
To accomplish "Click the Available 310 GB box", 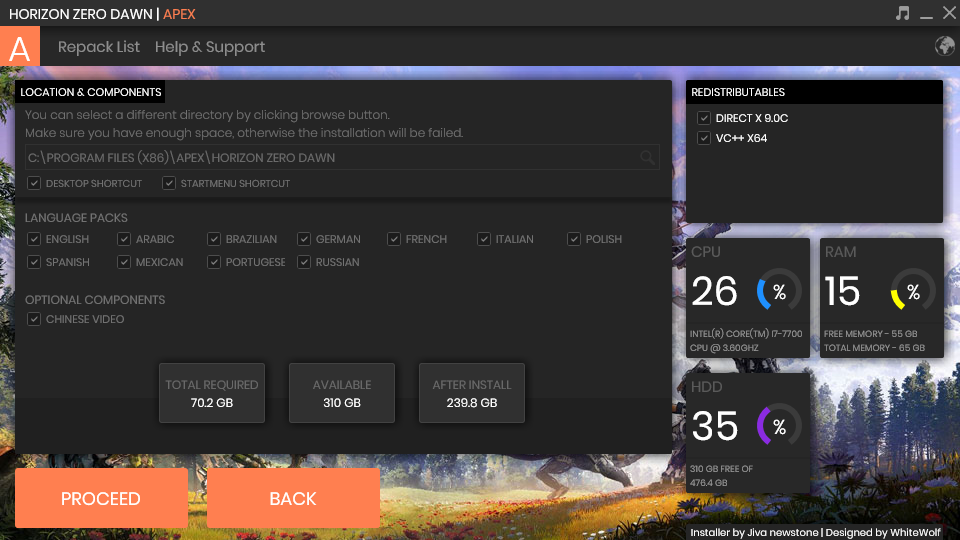I will coord(342,393).
